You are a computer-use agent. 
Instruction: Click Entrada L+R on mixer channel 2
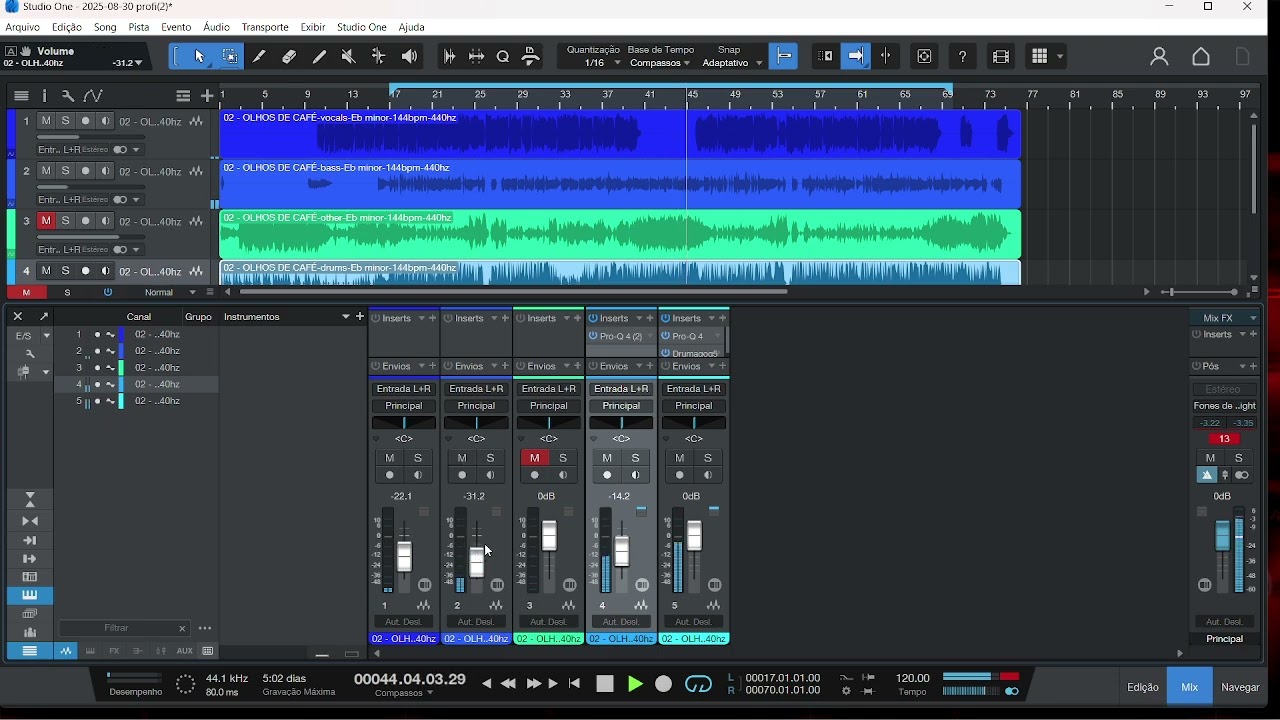pos(477,389)
